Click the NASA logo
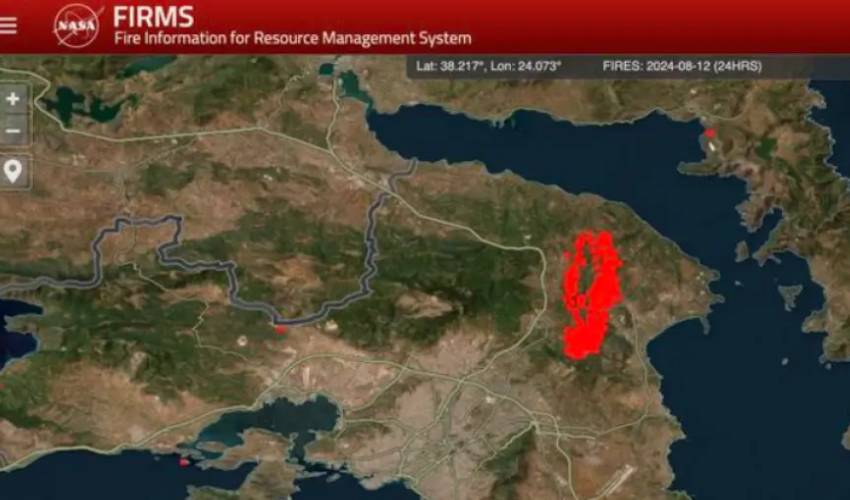The image size is (850, 500). click(x=77, y=24)
